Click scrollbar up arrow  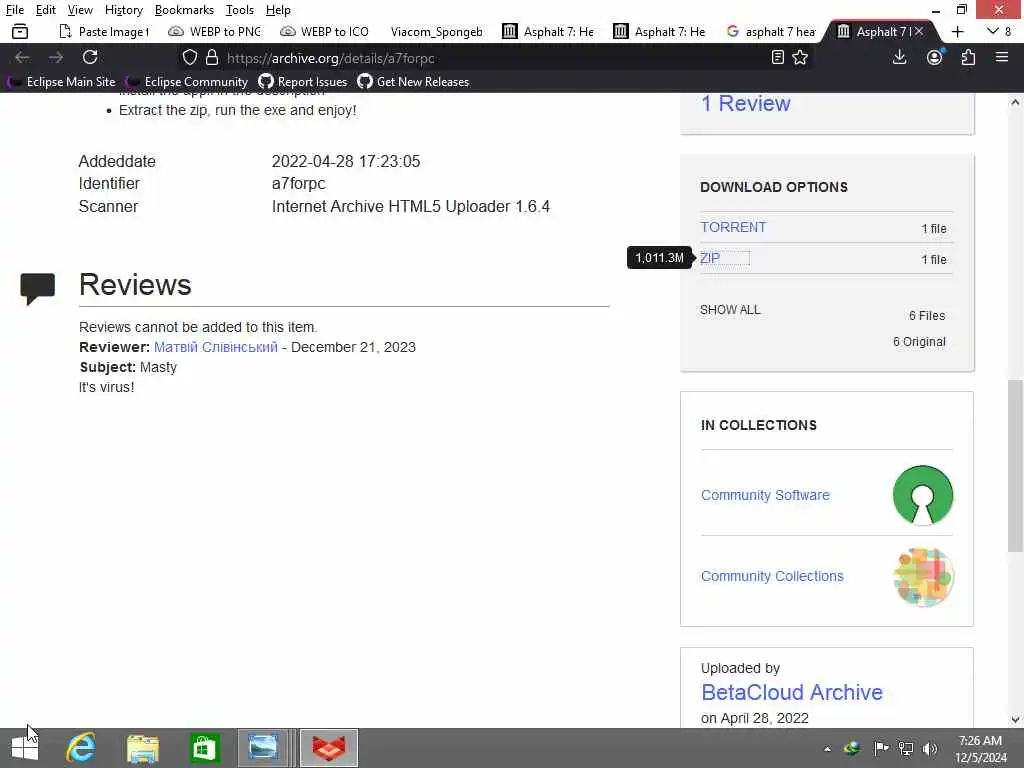(x=1015, y=102)
